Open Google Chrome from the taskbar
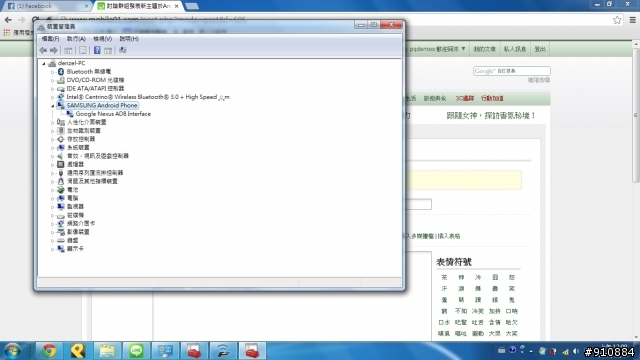The height and width of the screenshot is (360, 640). 49,351
